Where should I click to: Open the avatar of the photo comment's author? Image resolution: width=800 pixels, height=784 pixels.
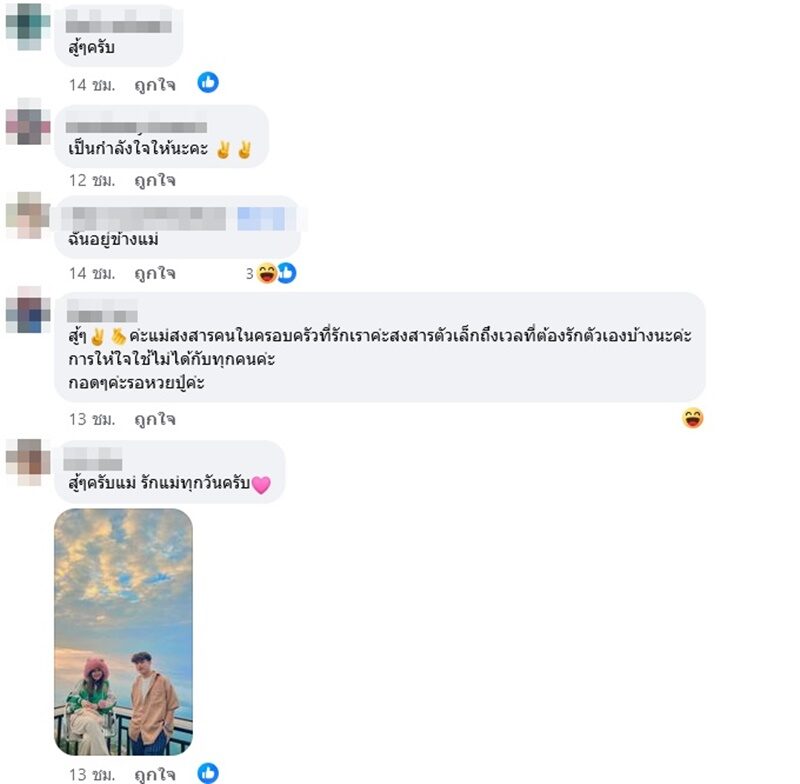28,462
